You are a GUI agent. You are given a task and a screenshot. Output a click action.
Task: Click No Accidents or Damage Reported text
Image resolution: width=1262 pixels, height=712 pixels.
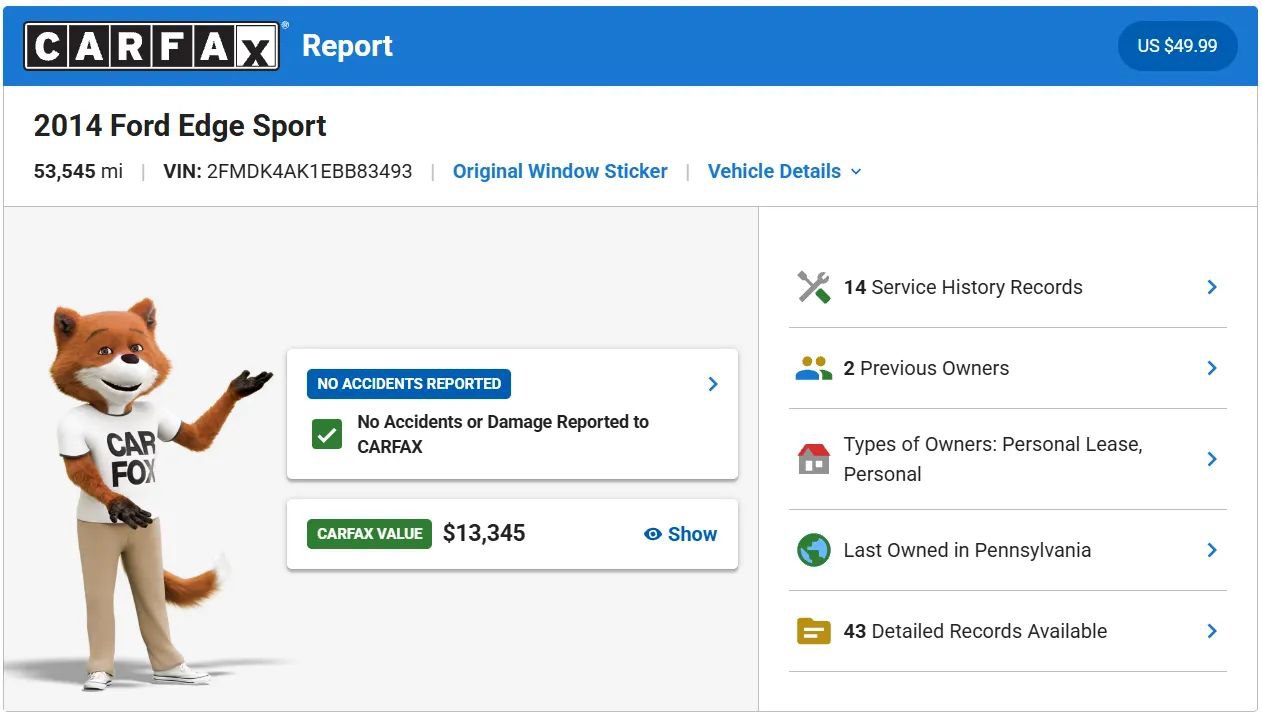tap(503, 434)
